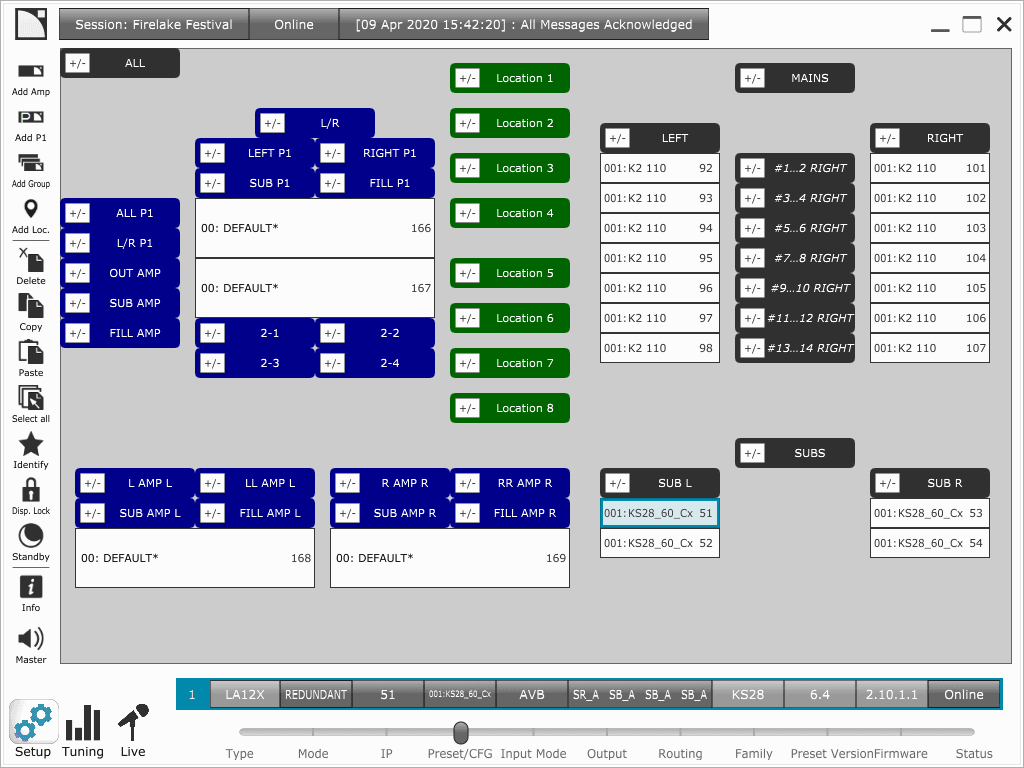The image size is (1024, 768).
Task: Click the slider handle above Preset/CFG
Action: coord(460,733)
